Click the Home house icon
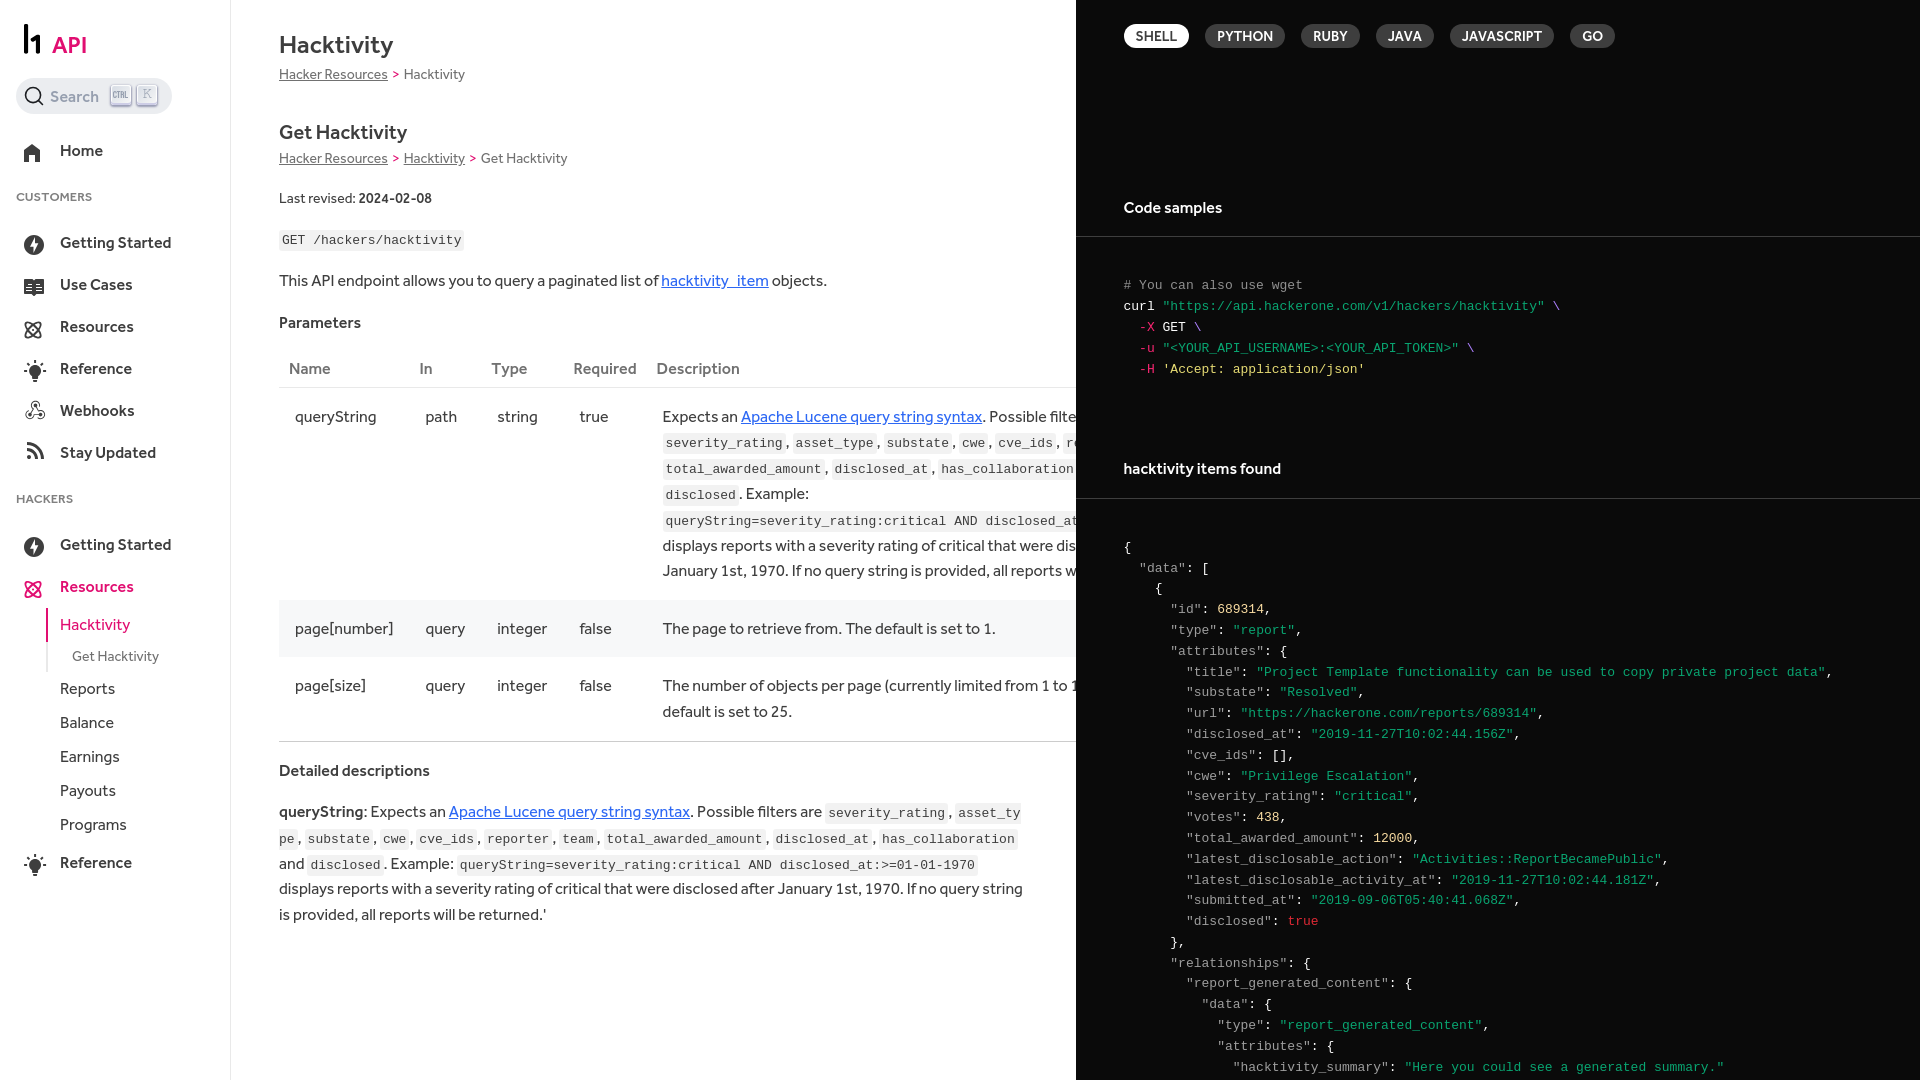The height and width of the screenshot is (1080, 1920). [33, 152]
